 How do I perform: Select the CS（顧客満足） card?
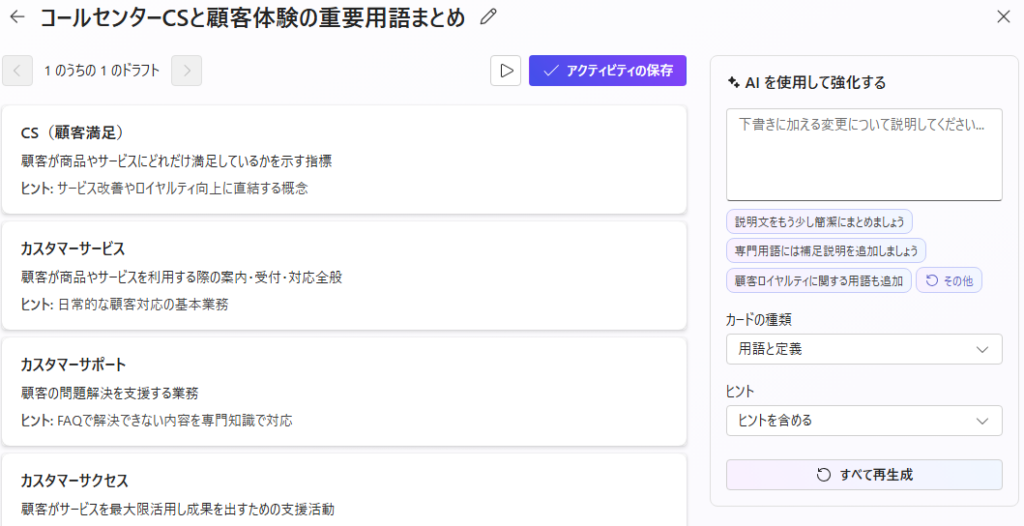(344, 160)
